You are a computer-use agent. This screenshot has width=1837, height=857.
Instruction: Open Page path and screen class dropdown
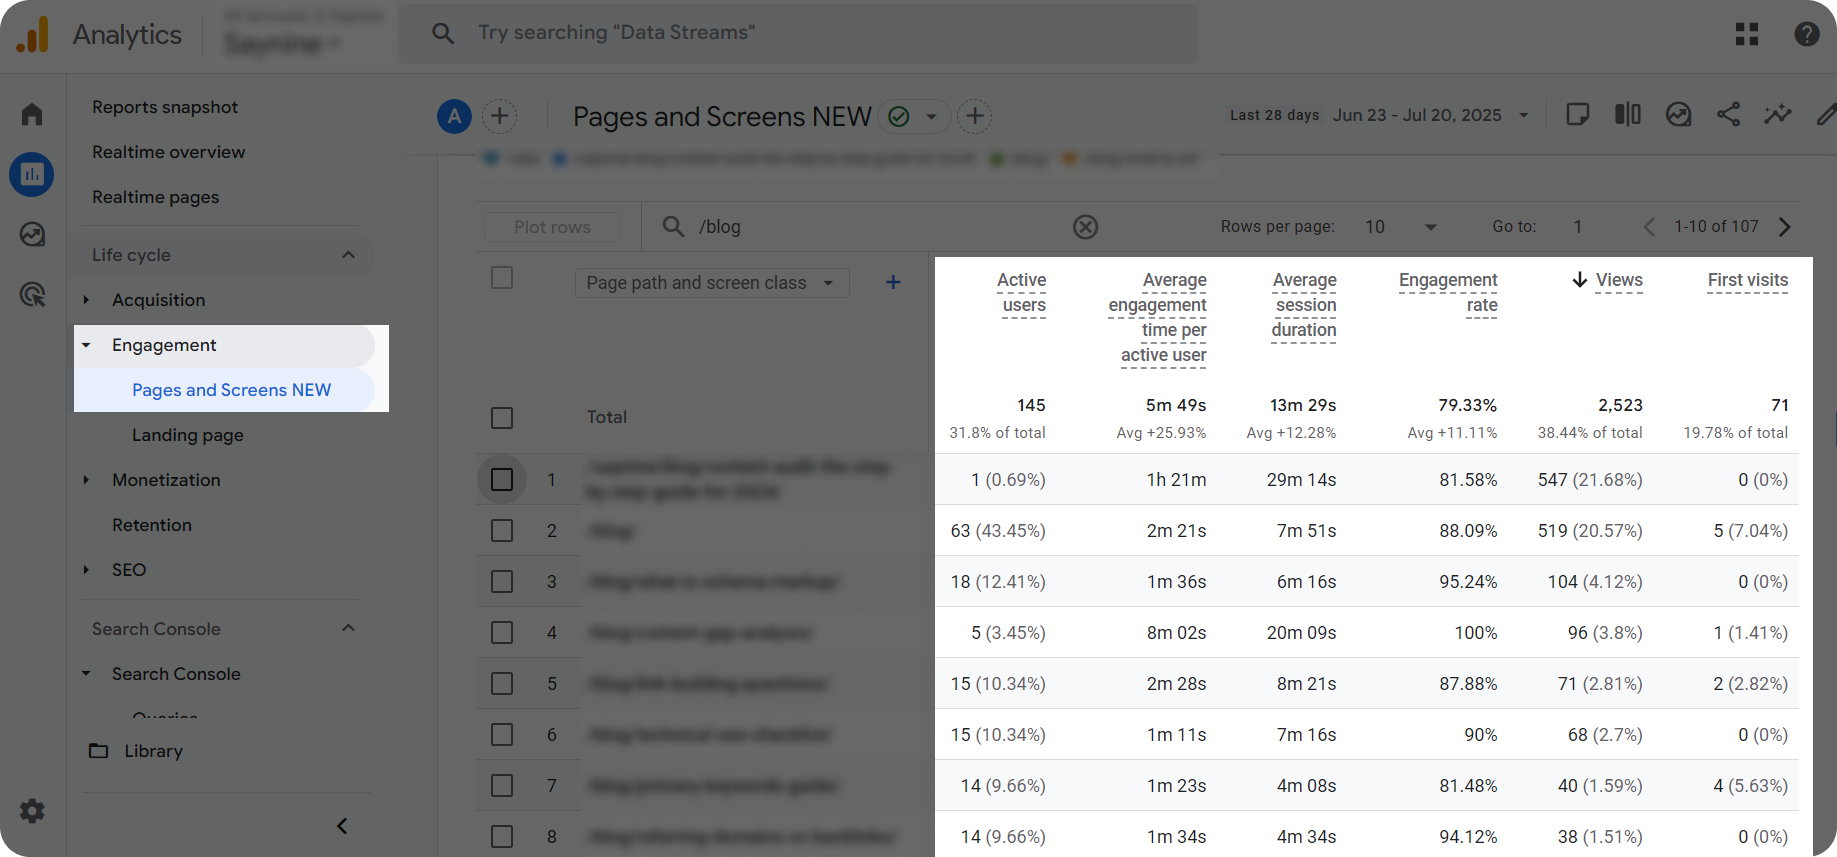[712, 283]
